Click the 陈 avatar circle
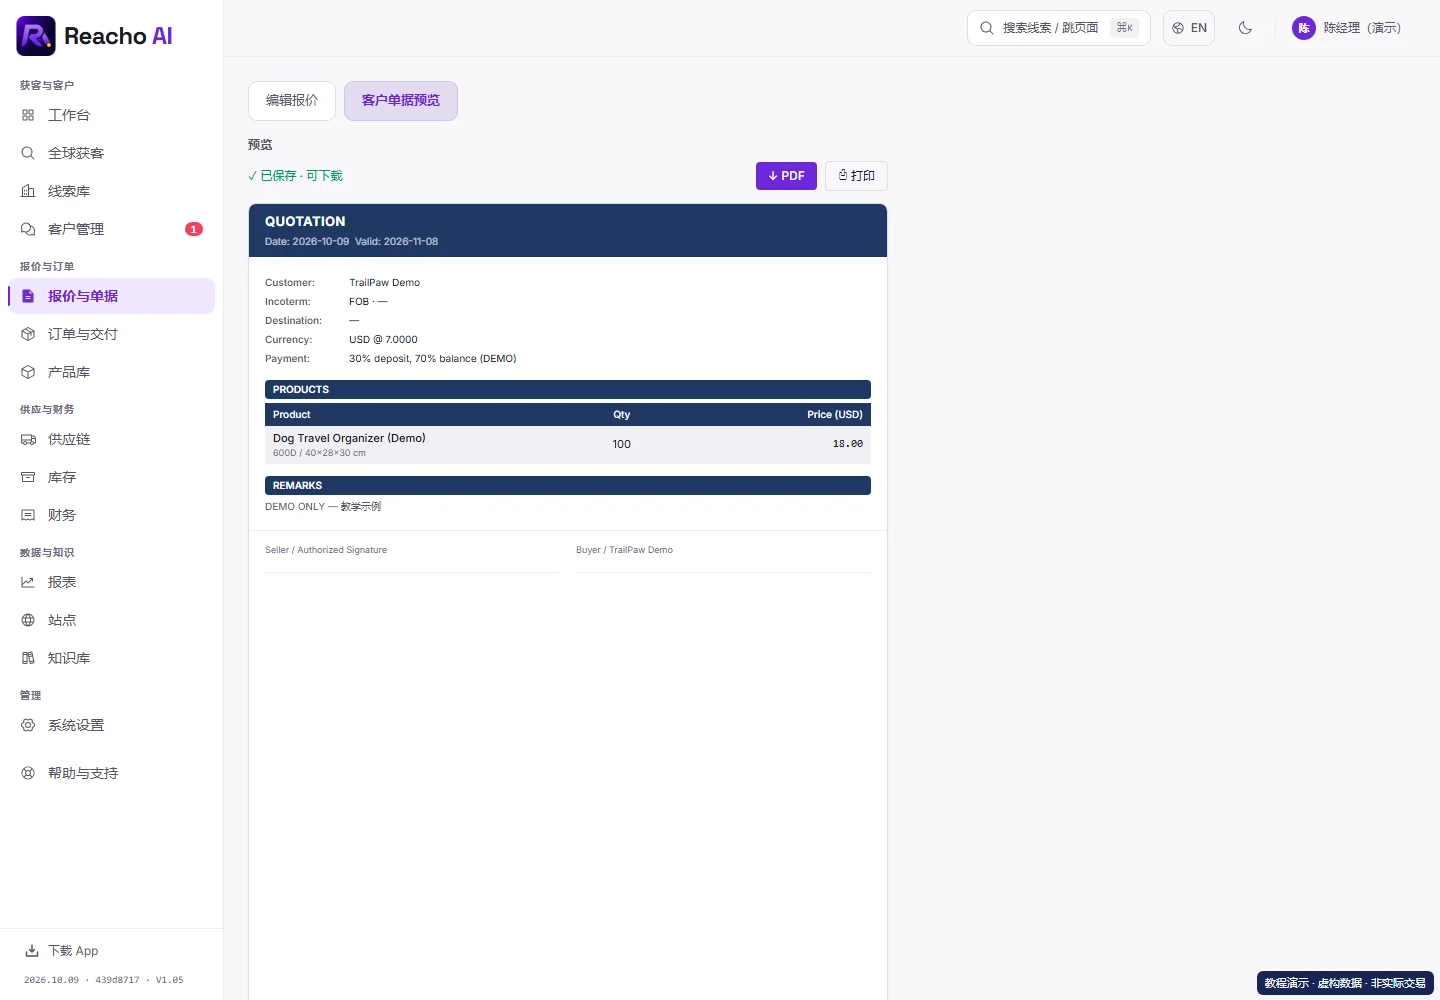The width and height of the screenshot is (1440, 1000). pyautogui.click(x=1304, y=28)
